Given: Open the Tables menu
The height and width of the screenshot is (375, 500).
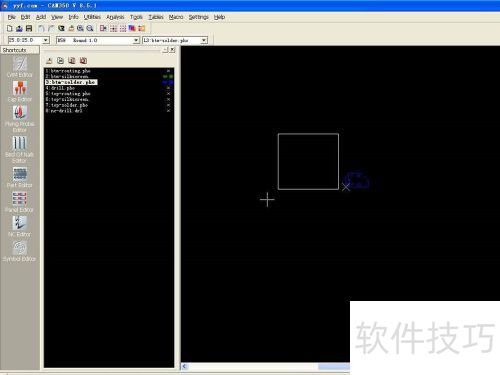Looking at the screenshot, I should (156, 17).
